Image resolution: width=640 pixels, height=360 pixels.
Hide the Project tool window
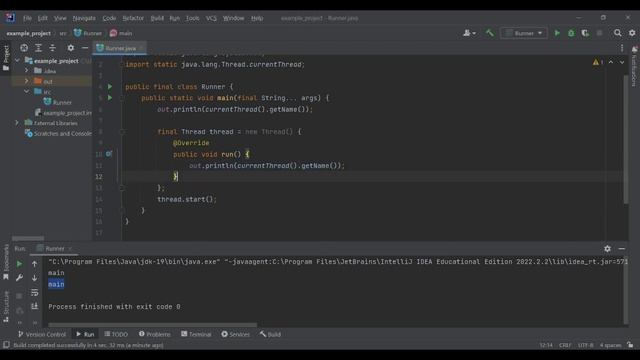[x=85, y=48]
